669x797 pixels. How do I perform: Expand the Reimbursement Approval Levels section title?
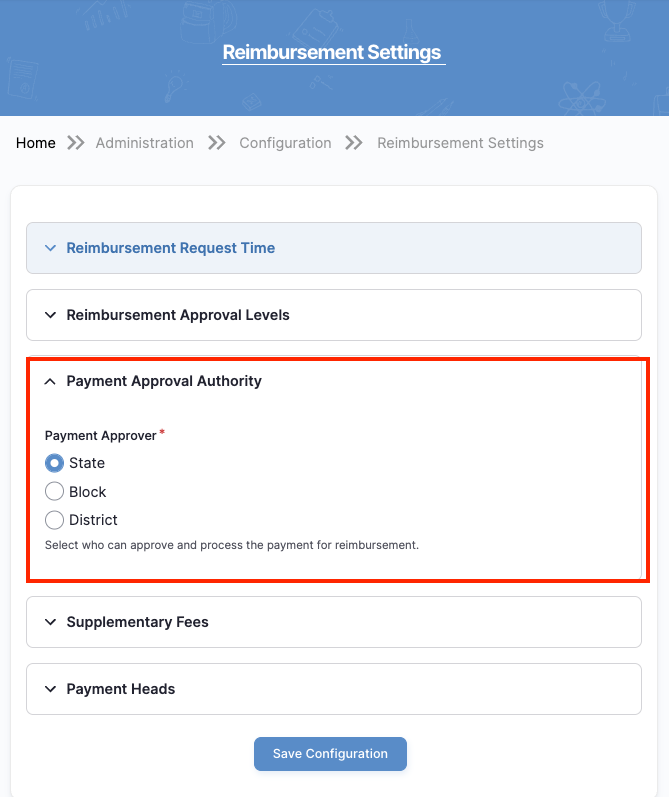pos(178,315)
